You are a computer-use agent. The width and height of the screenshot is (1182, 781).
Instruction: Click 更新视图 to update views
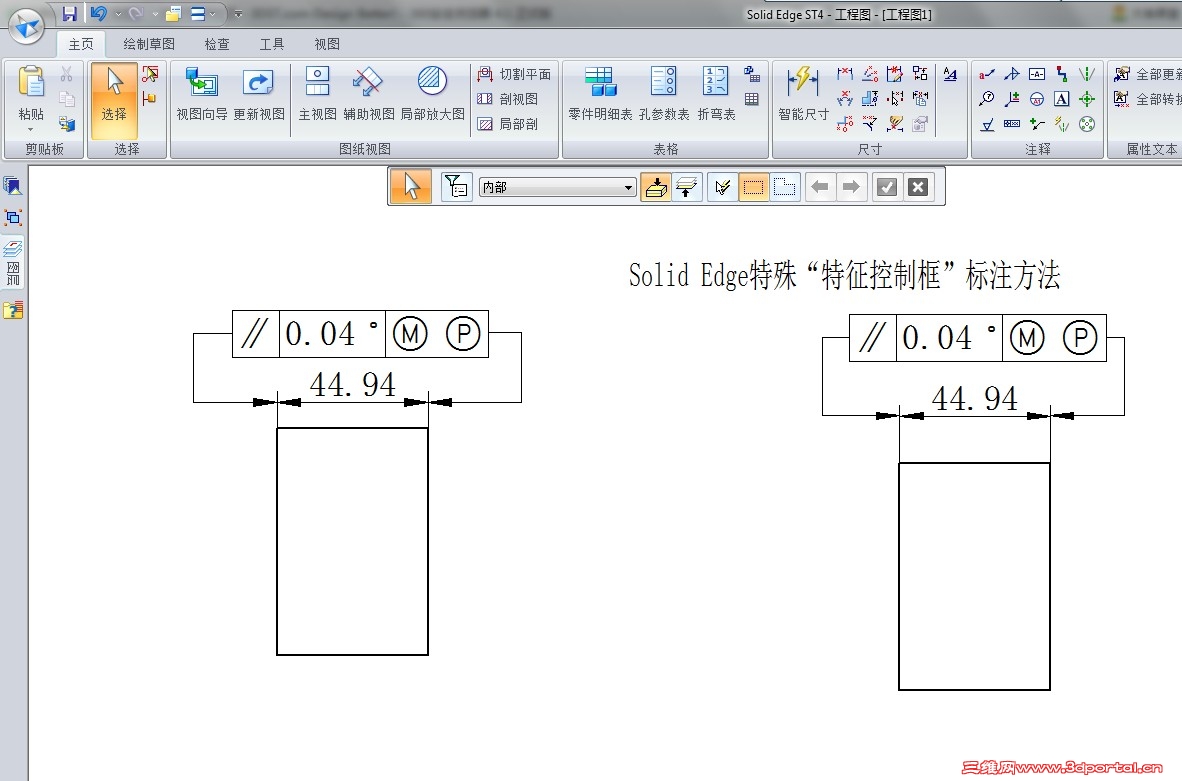259,93
